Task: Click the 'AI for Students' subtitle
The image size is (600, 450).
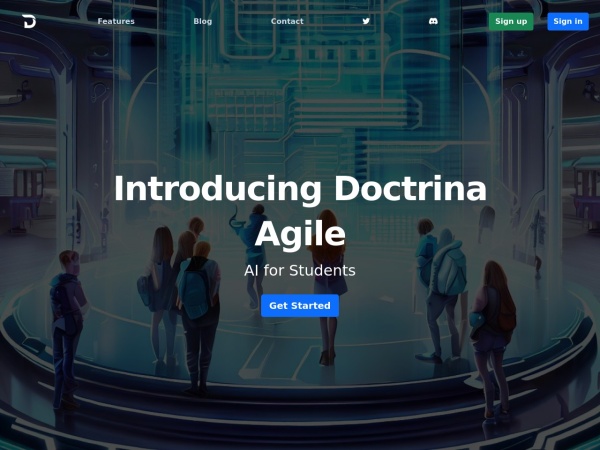Action: (x=300, y=271)
